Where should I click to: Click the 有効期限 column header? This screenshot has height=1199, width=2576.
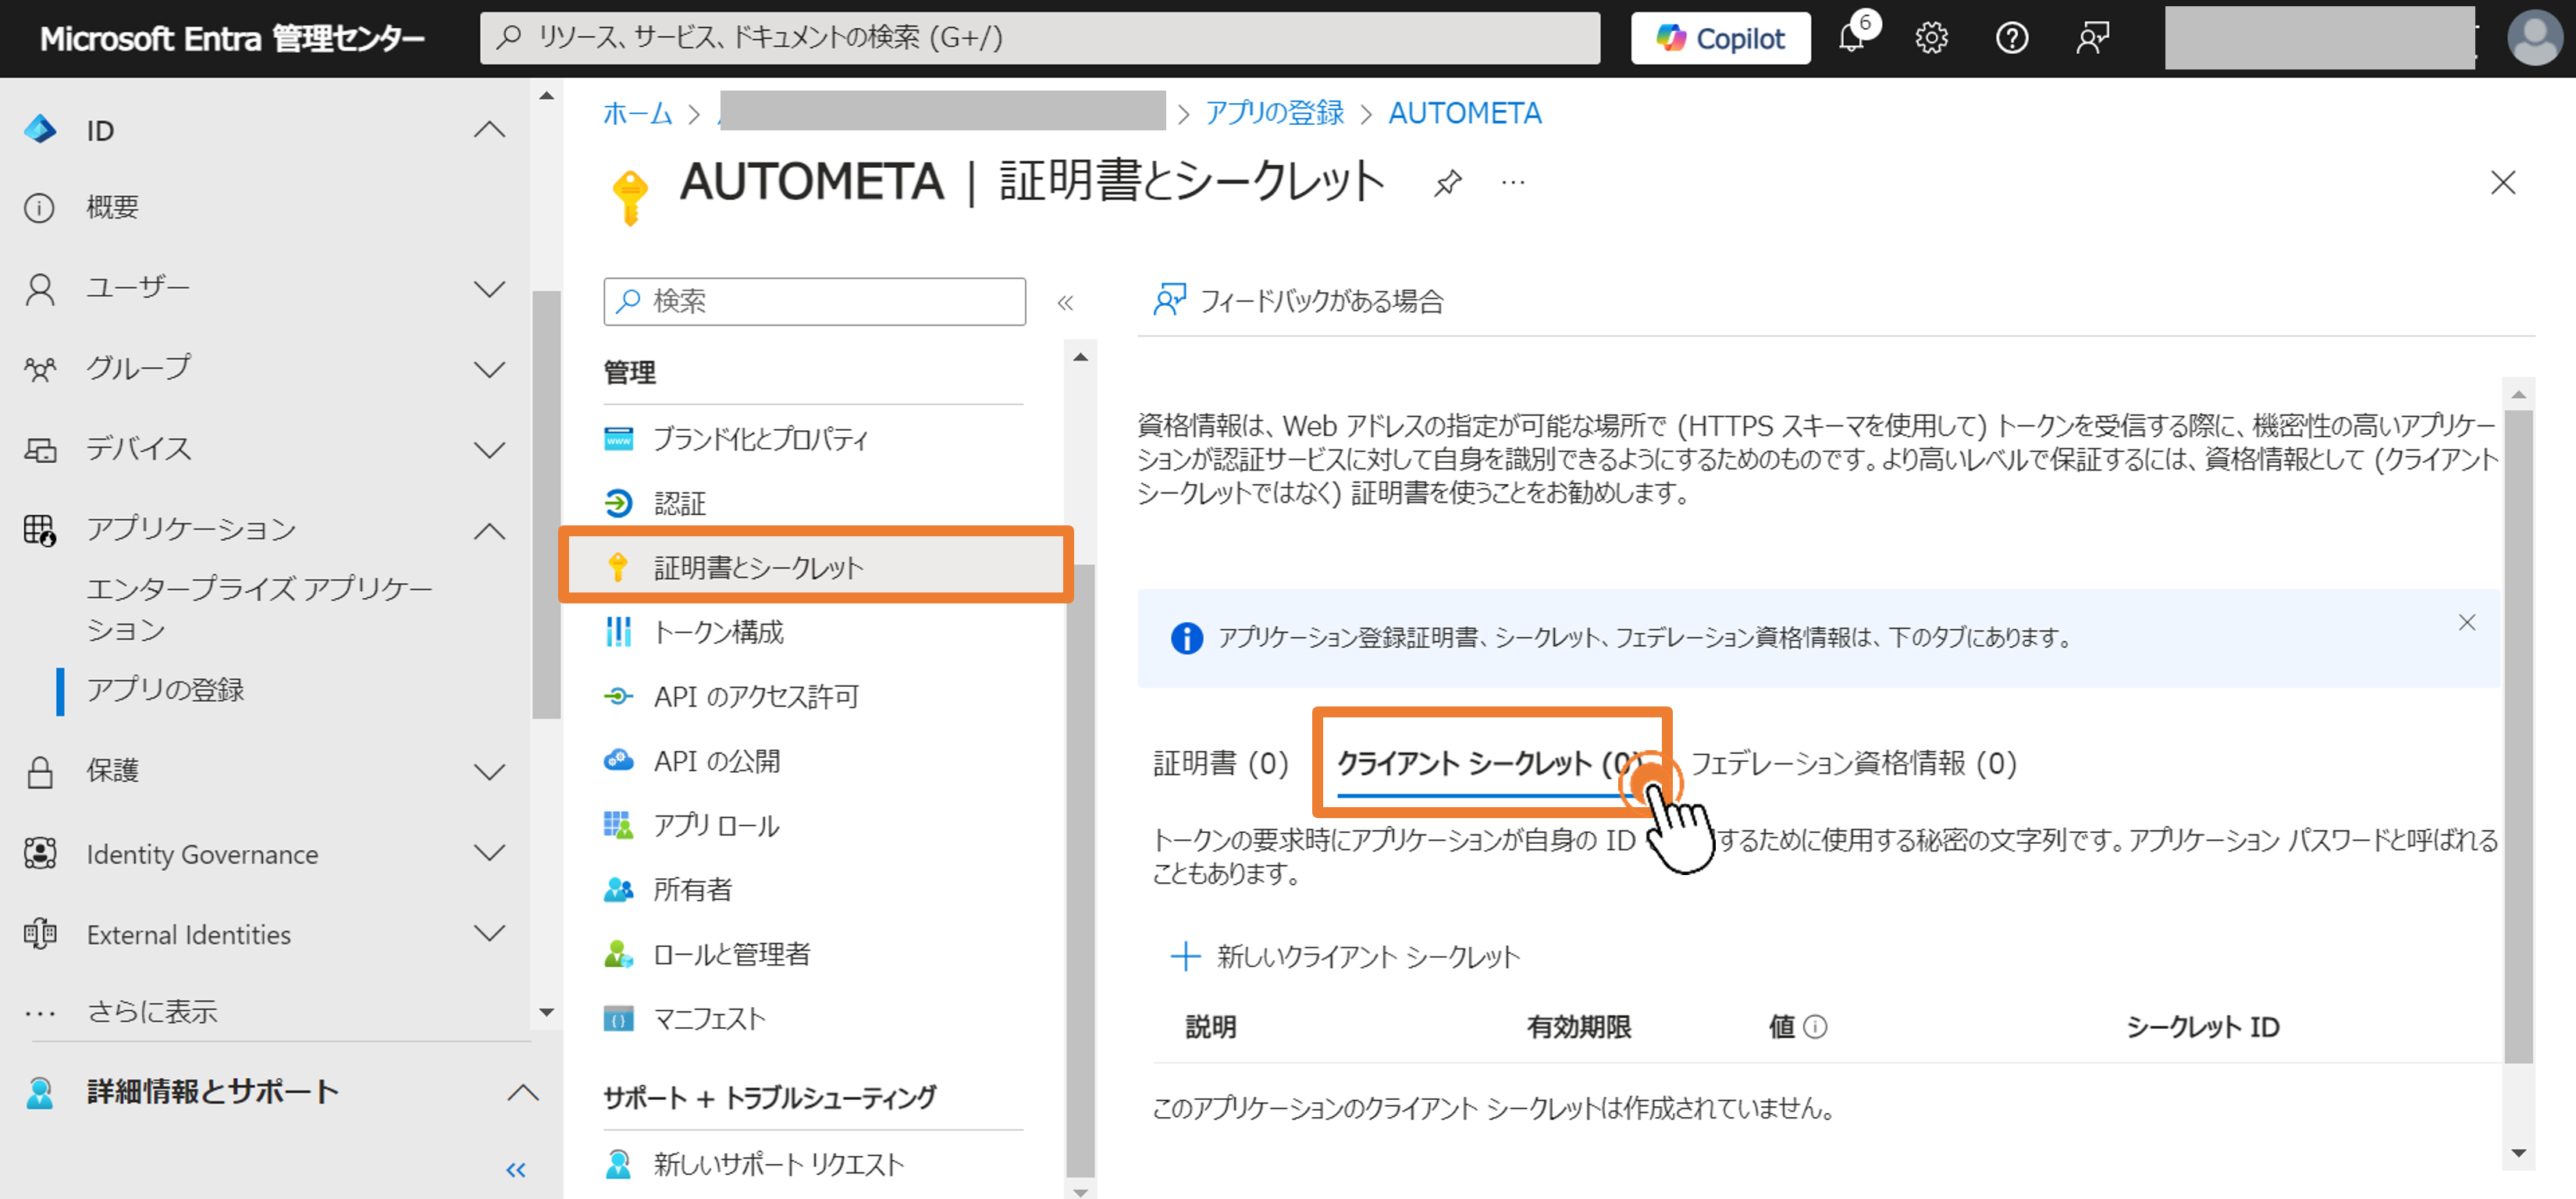1578,1027
